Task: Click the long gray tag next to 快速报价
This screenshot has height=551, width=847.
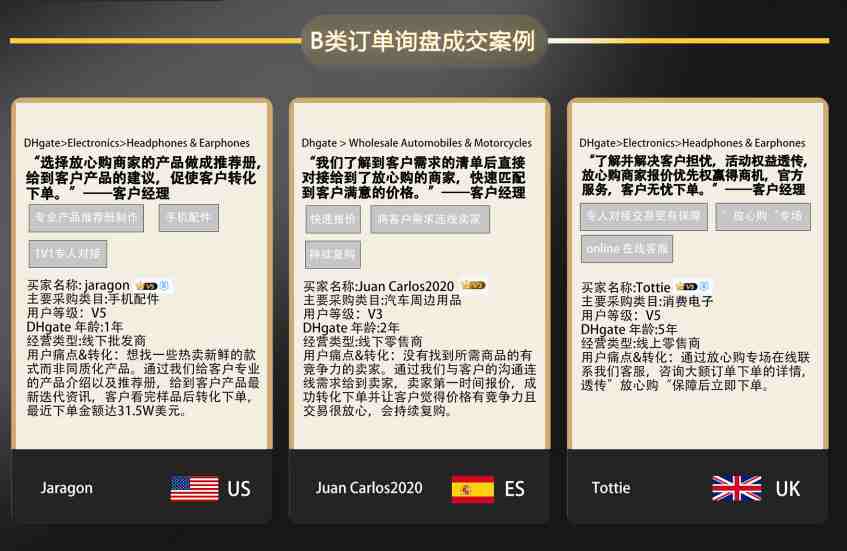Action: 430,219
